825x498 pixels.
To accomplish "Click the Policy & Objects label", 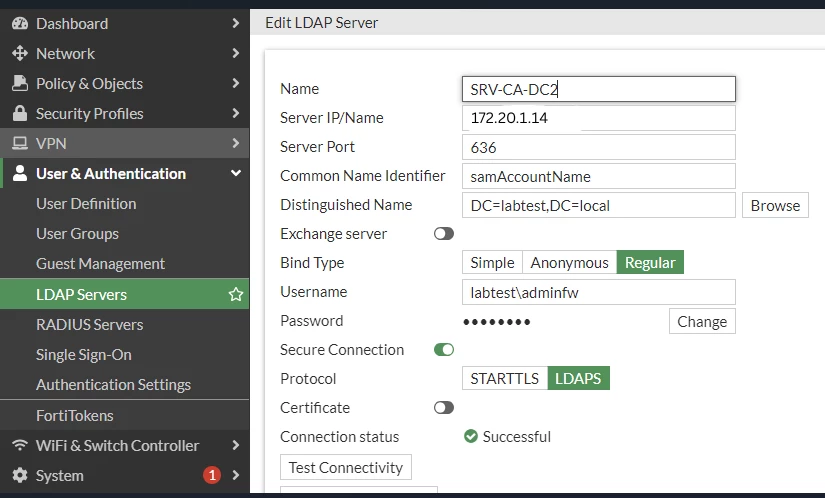I will (89, 84).
